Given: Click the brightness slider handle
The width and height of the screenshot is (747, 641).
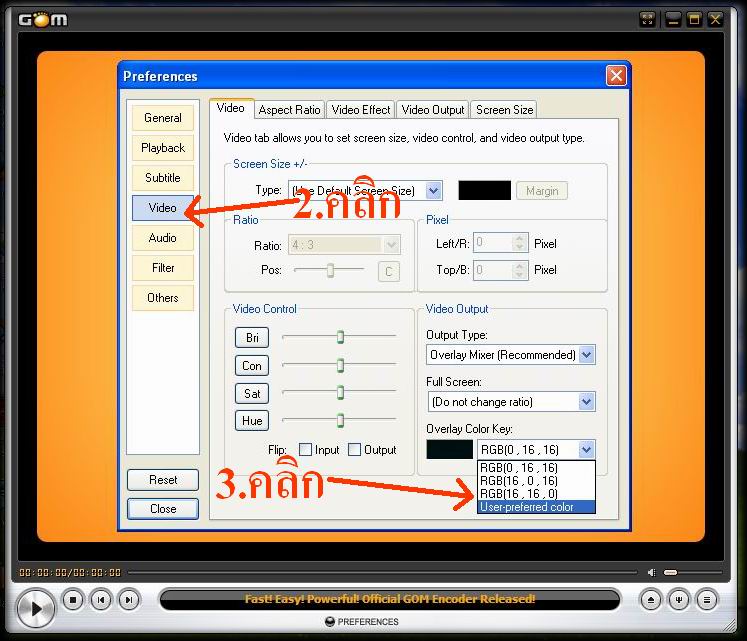Looking at the screenshot, I should pyautogui.click(x=340, y=337).
